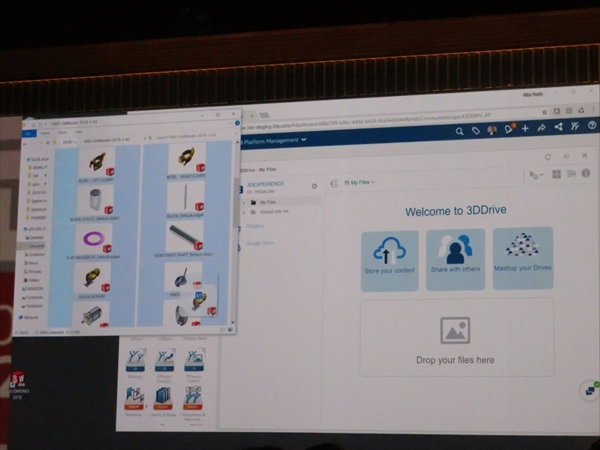Image resolution: width=600 pixels, height=450 pixels.
Task: Select the BLADE COLLET part thumbnail
Action: [96, 201]
